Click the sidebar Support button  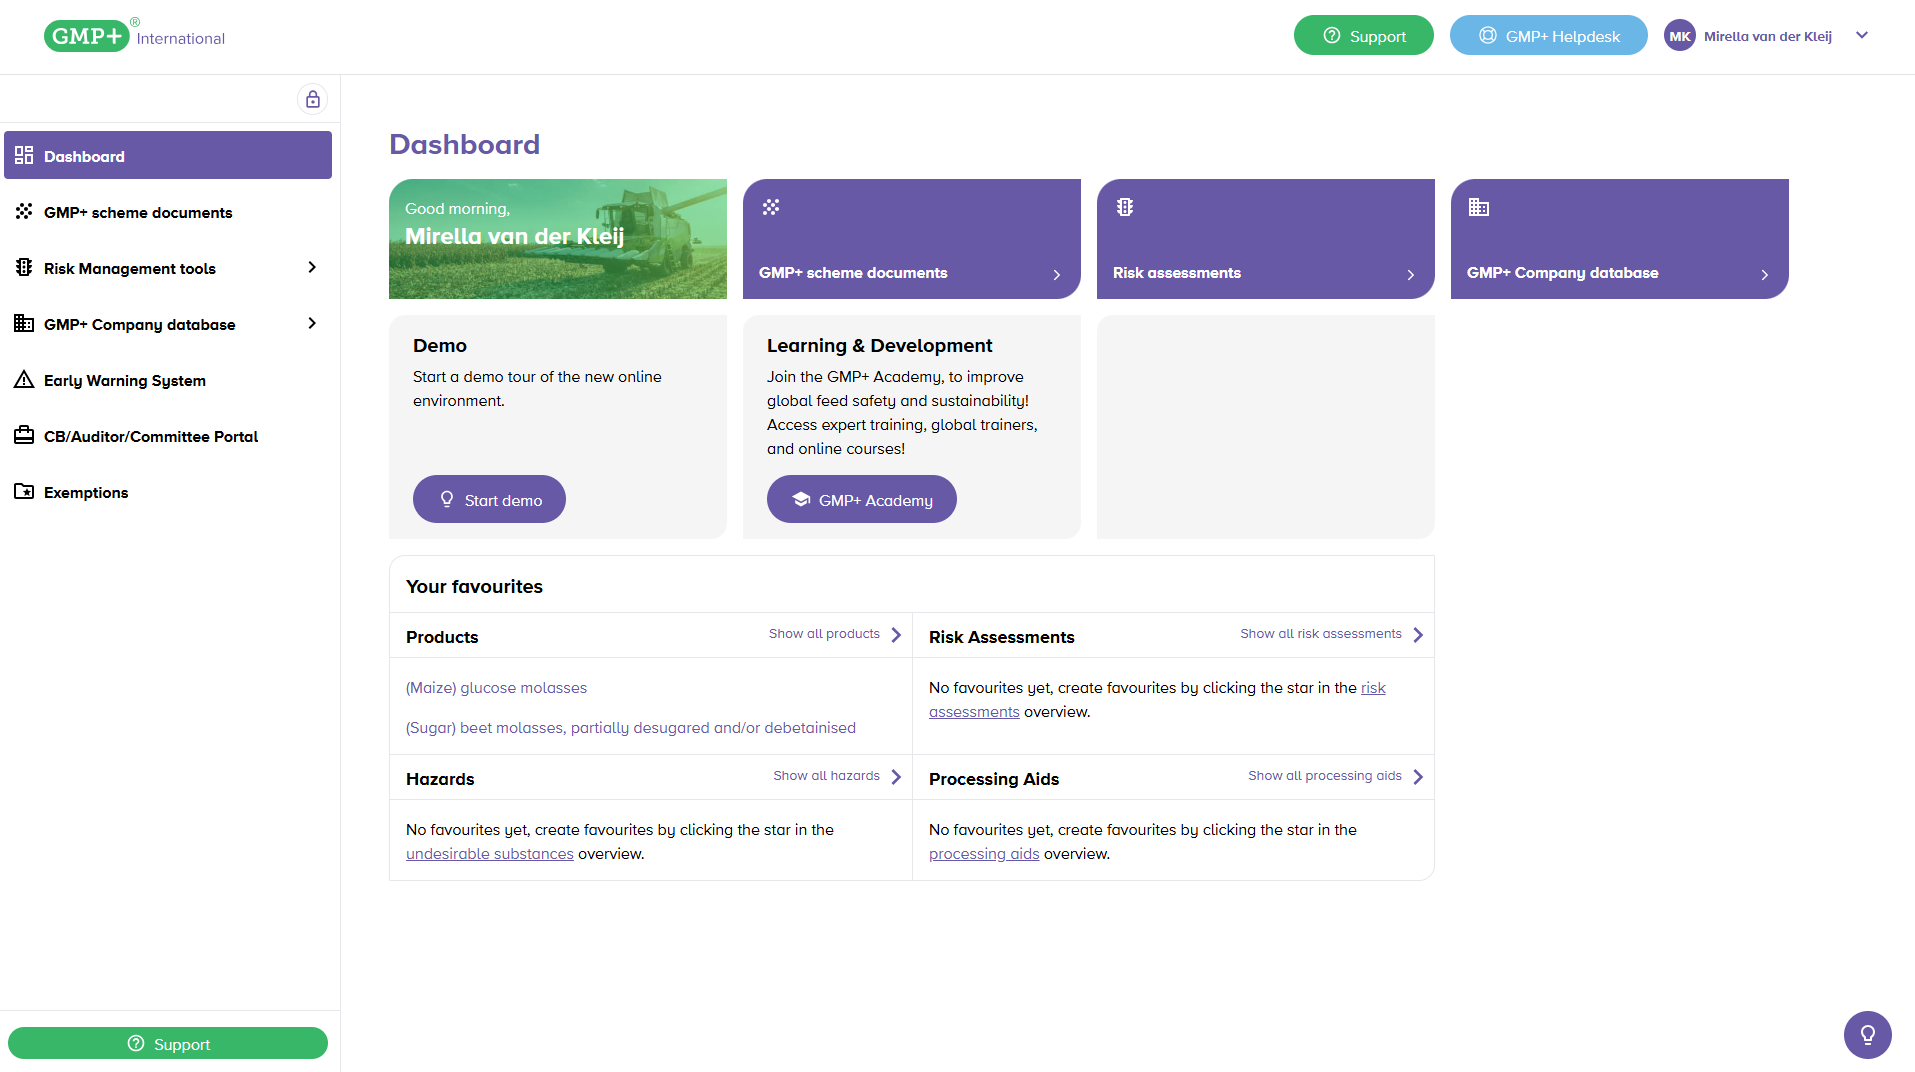pyautogui.click(x=168, y=1043)
